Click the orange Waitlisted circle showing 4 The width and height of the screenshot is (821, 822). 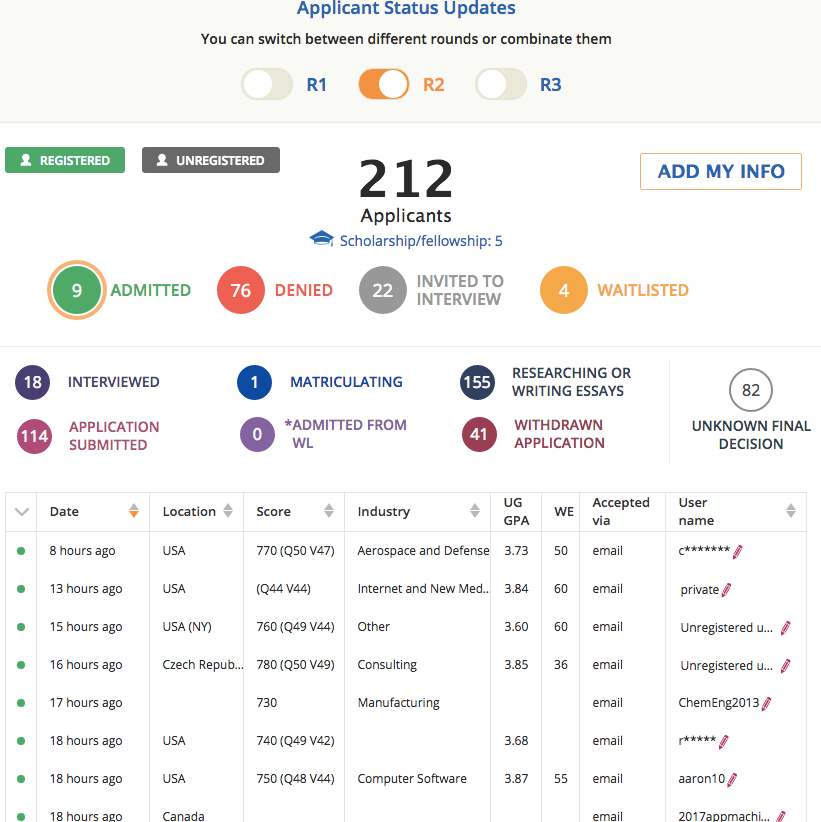tap(564, 291)
